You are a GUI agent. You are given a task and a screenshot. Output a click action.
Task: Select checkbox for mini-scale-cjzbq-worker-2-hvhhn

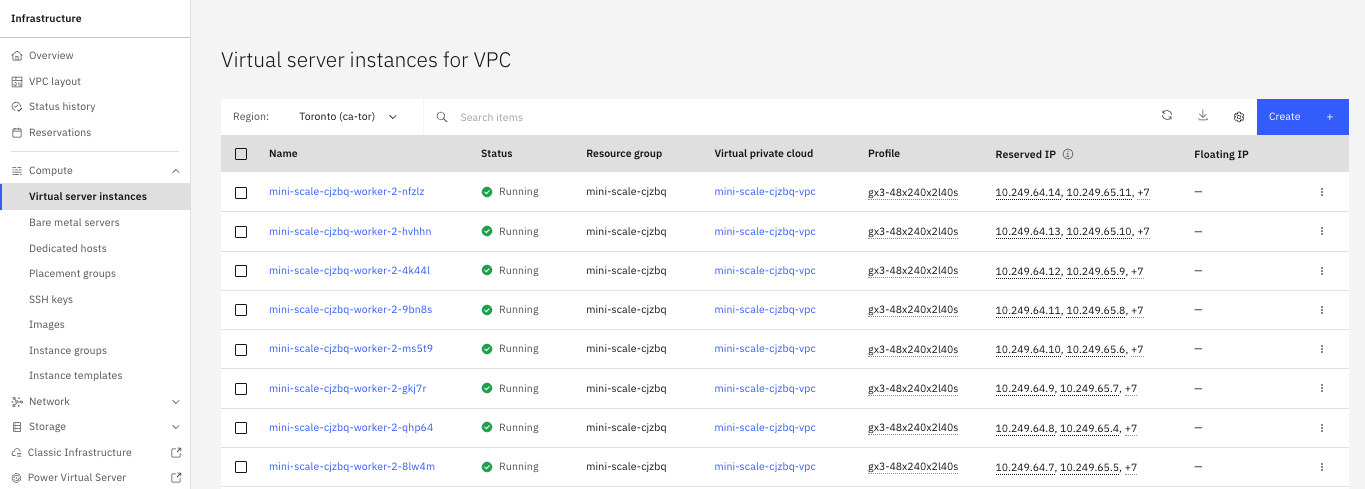click(x=241, y=231)
